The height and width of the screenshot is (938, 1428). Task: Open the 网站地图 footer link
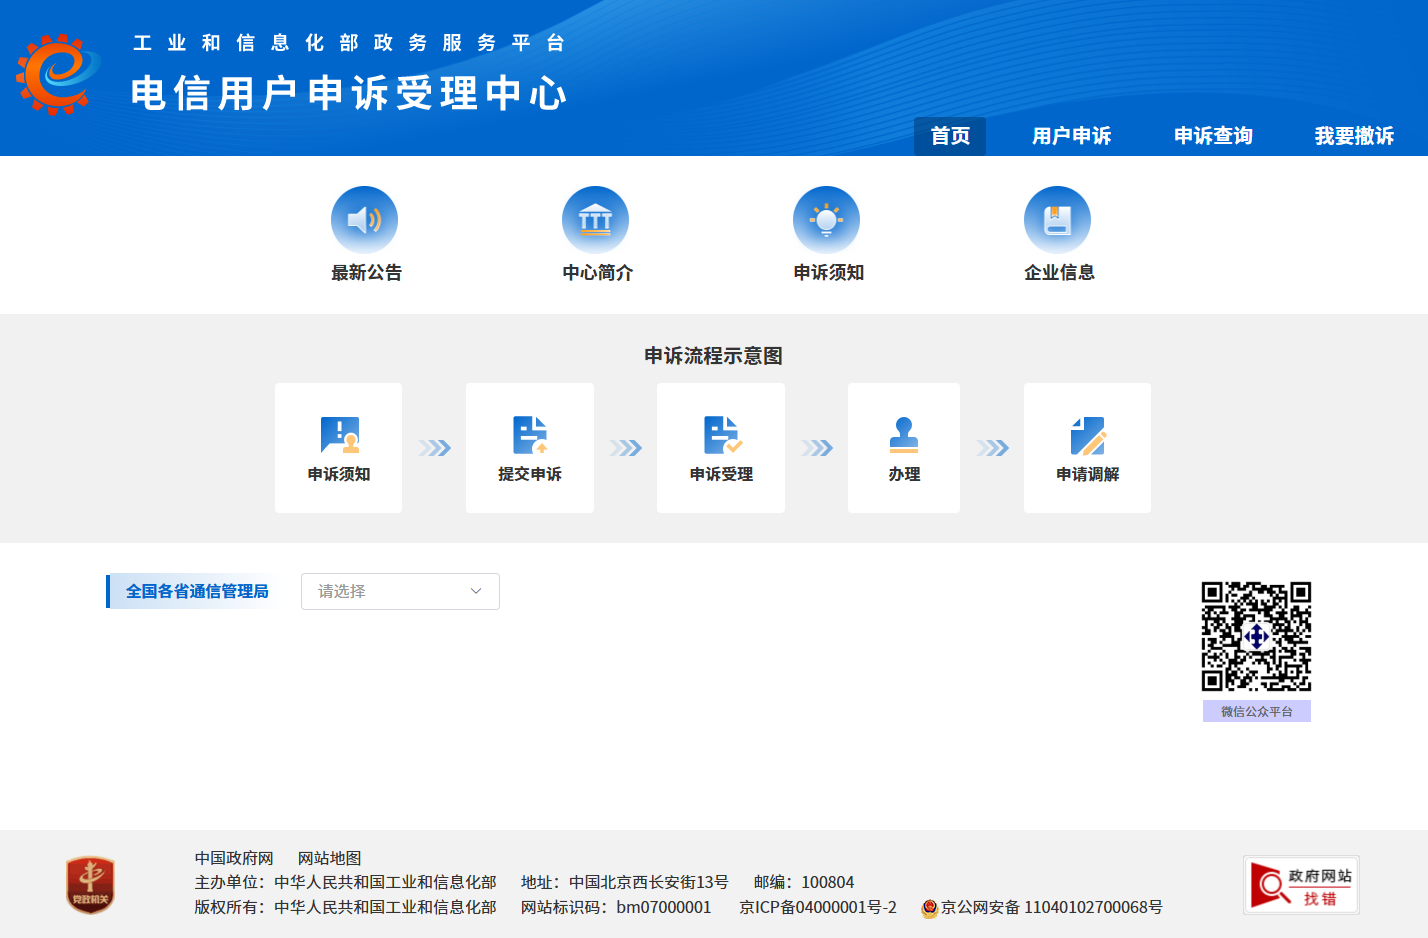329,858
